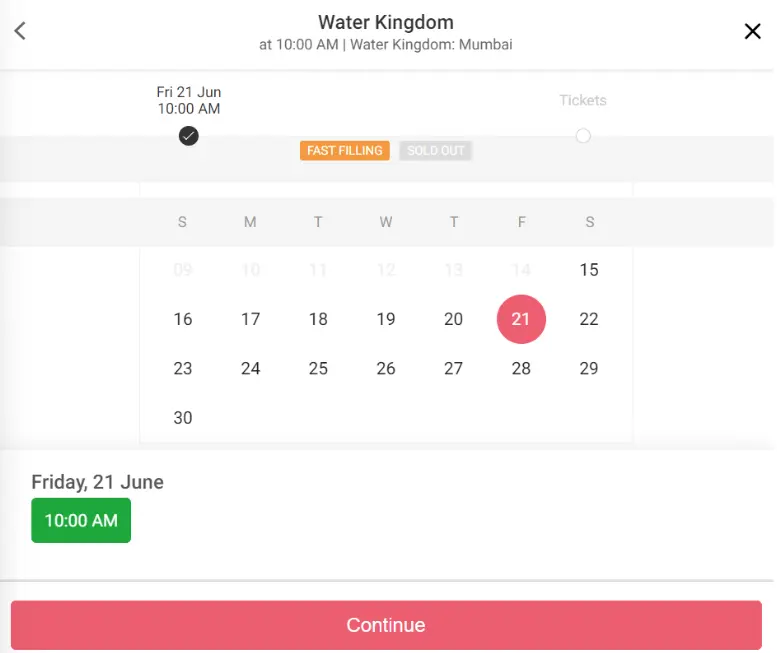The width and height of the screenshot is (777, 653).
Task: Open the Tickets step label
Action: (583, 100)
